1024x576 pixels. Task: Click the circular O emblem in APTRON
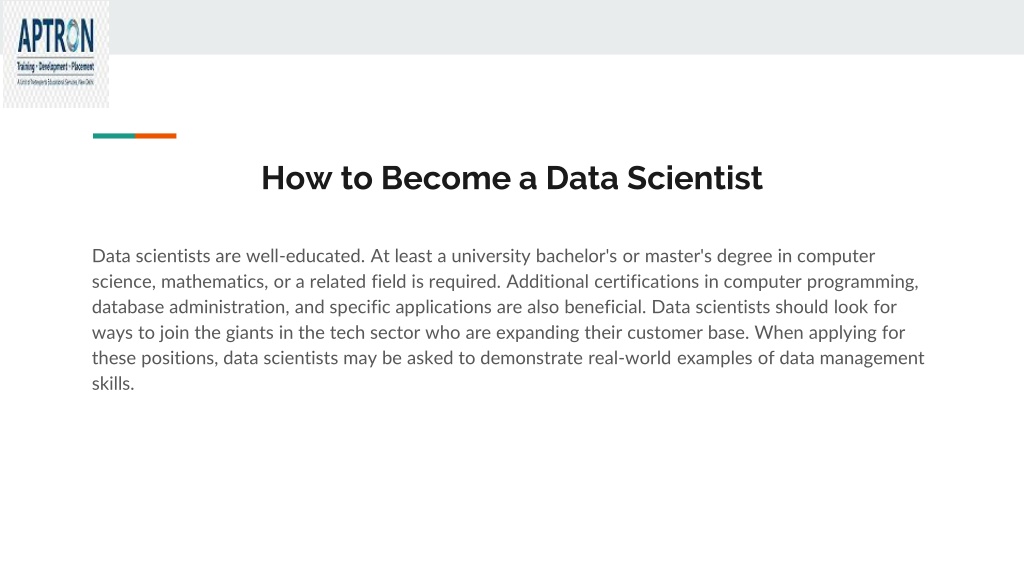point(71,36)
